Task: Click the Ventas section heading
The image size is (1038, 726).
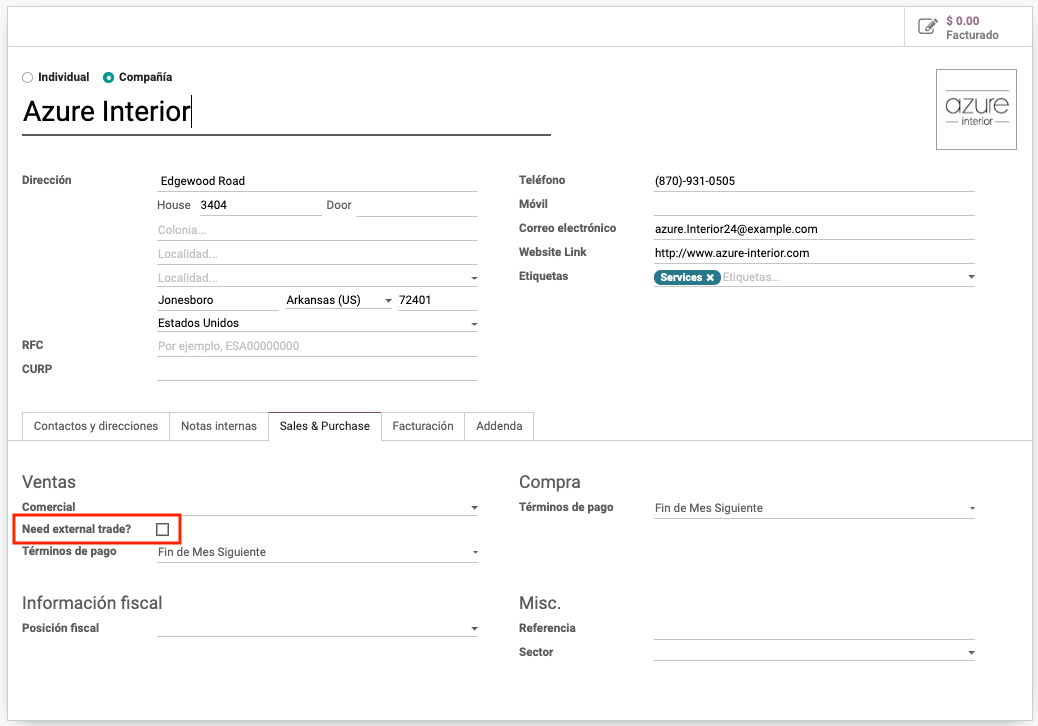Action: coord(48,482)
